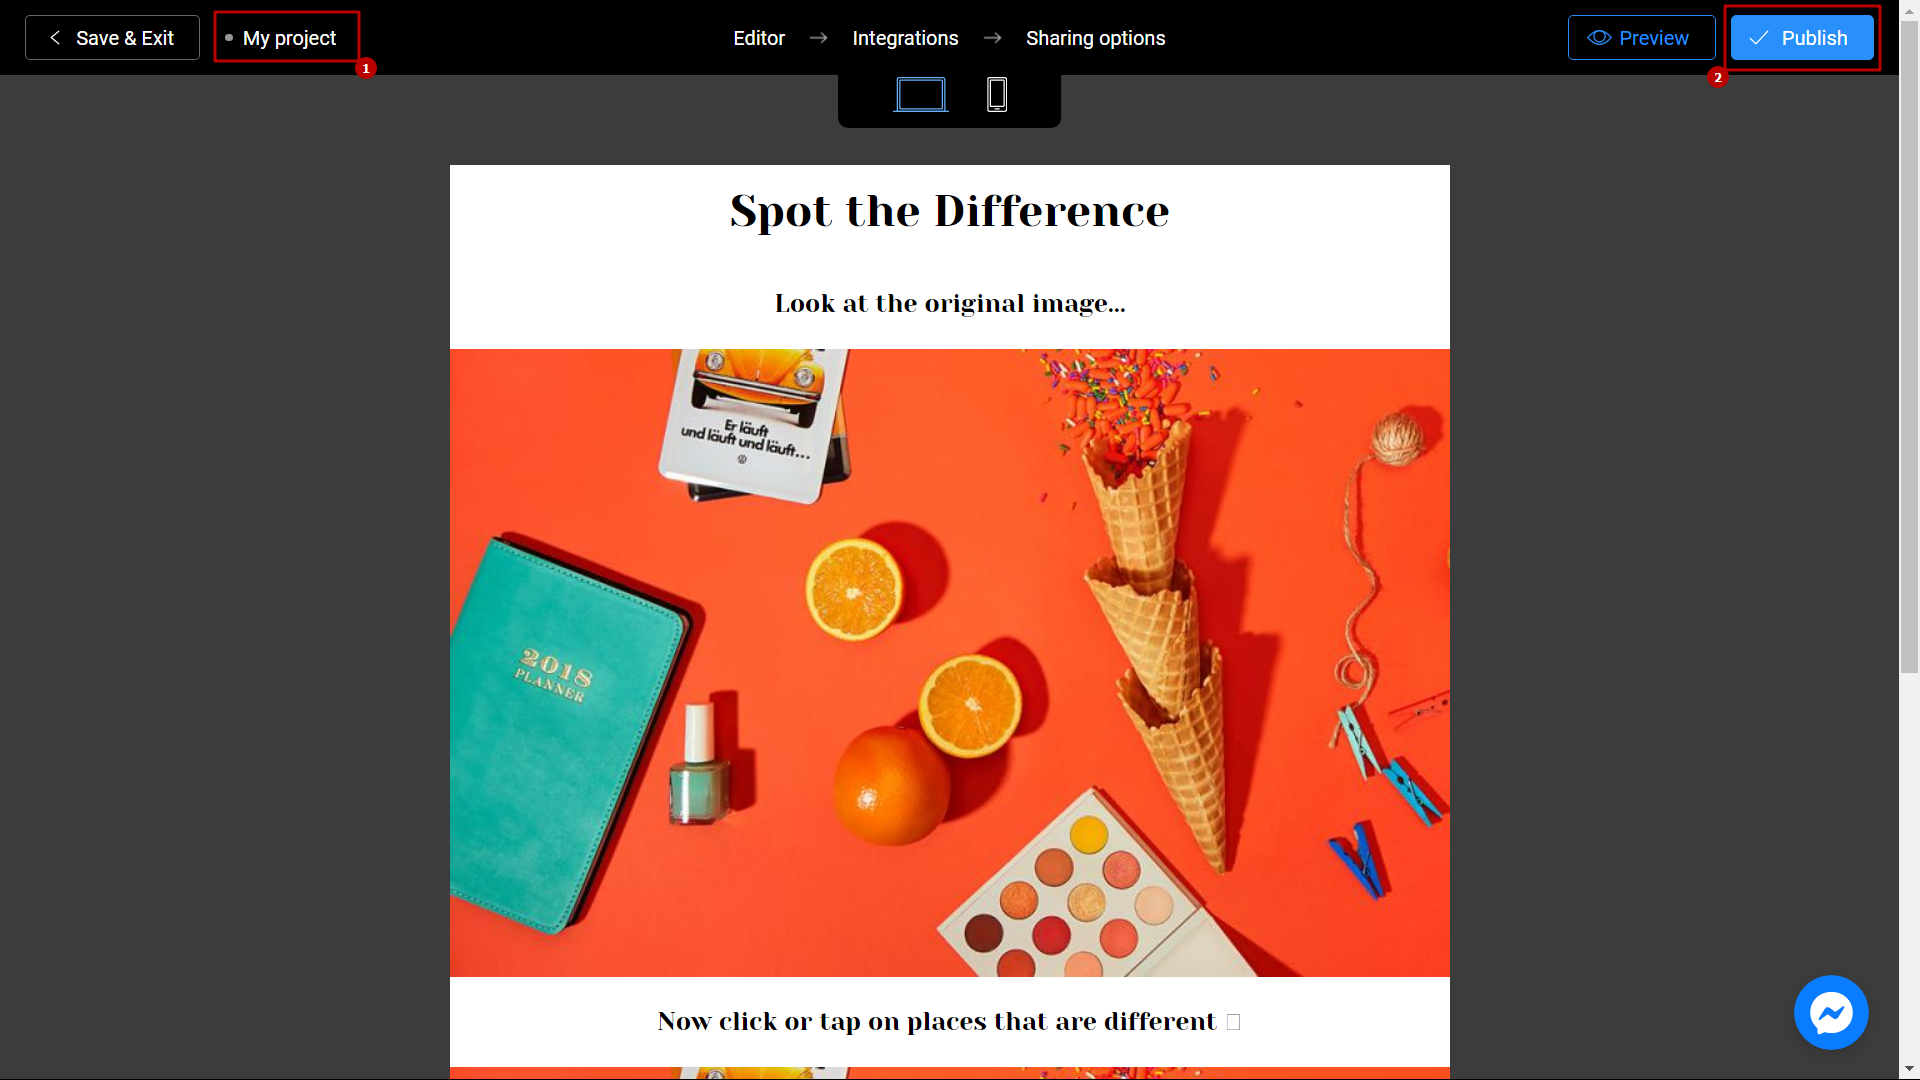Screen dimensions: 1920x1080
Task: Click the Integrations navigation icon
Action: 905,37
